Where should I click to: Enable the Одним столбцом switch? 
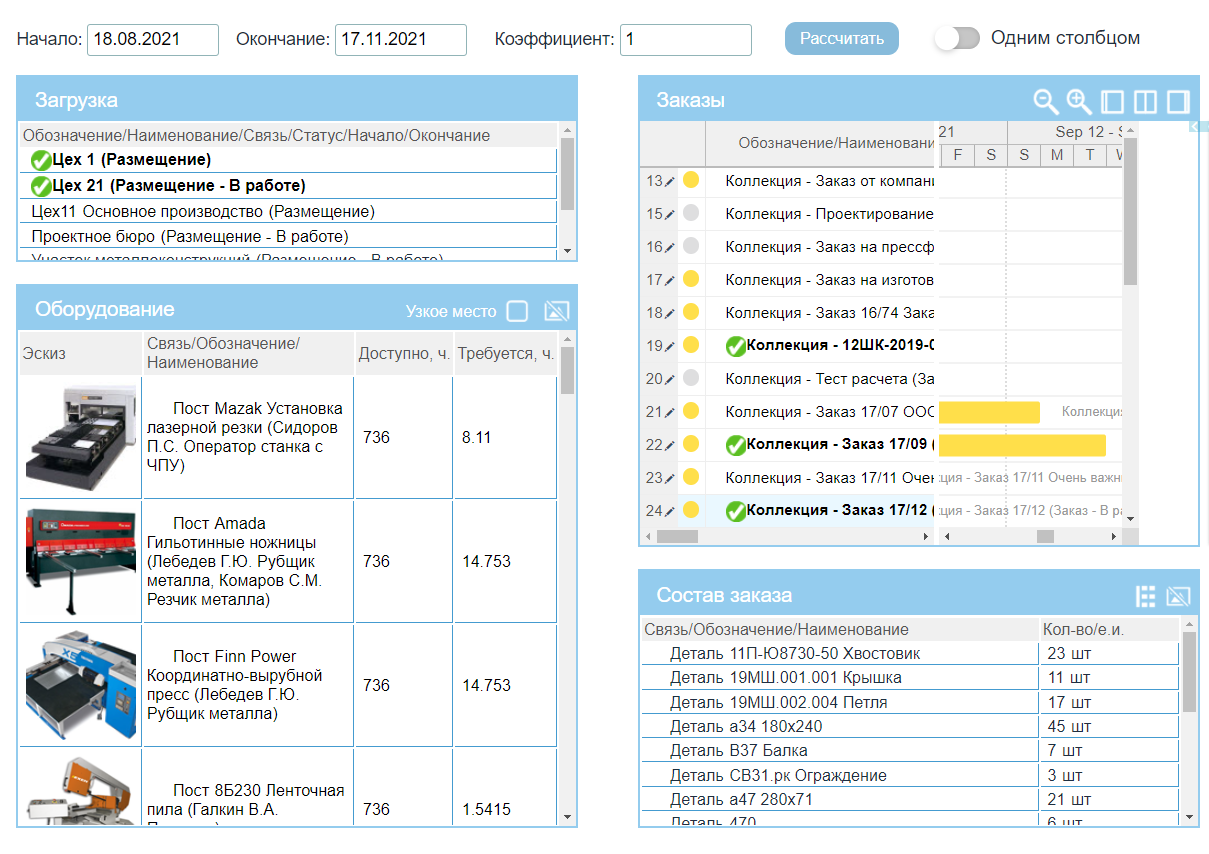click(x=956, y=39)
